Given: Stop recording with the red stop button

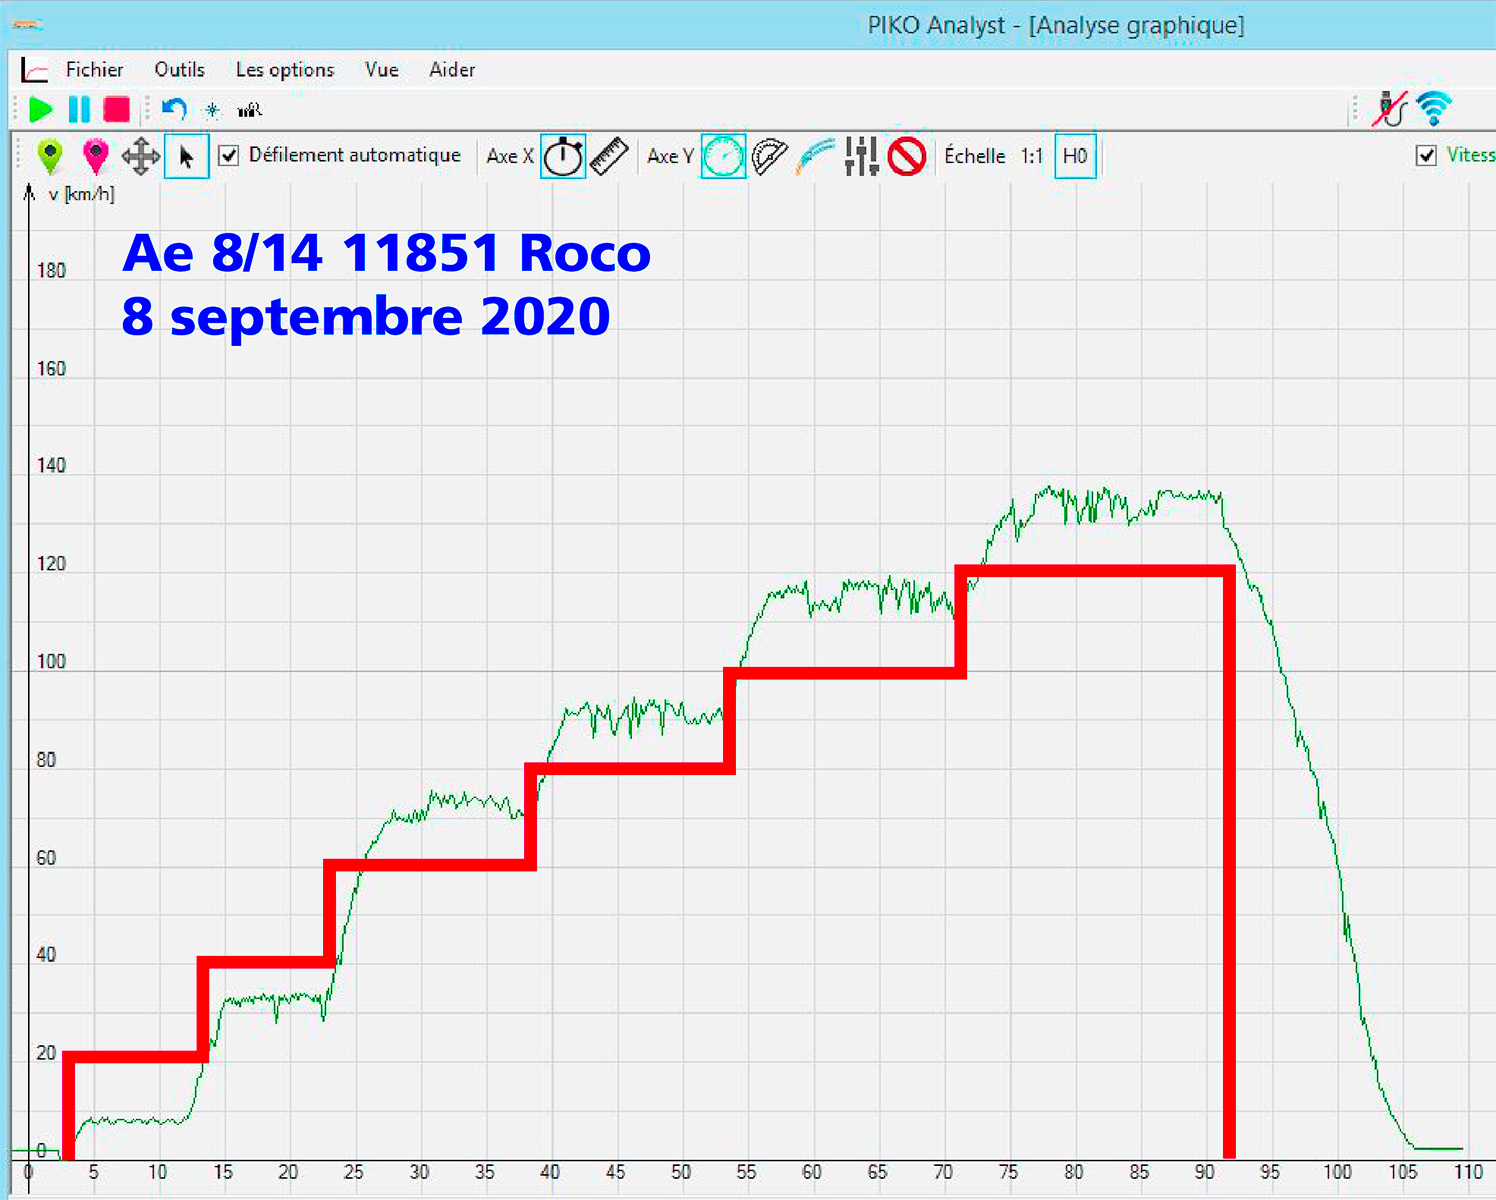Looking at the screenshot, I should pos(117,109).
